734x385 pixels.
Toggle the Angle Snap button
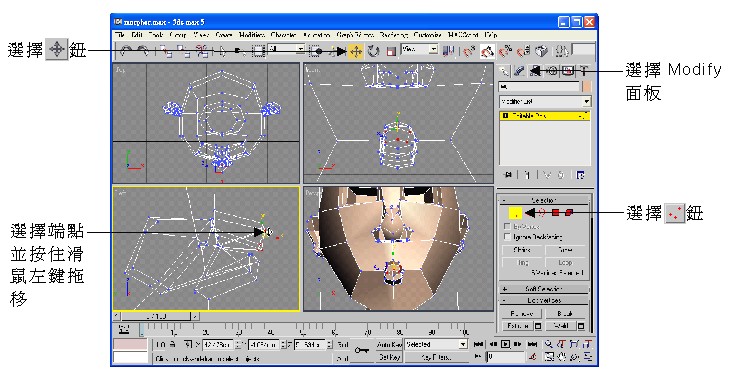point(487,51)
